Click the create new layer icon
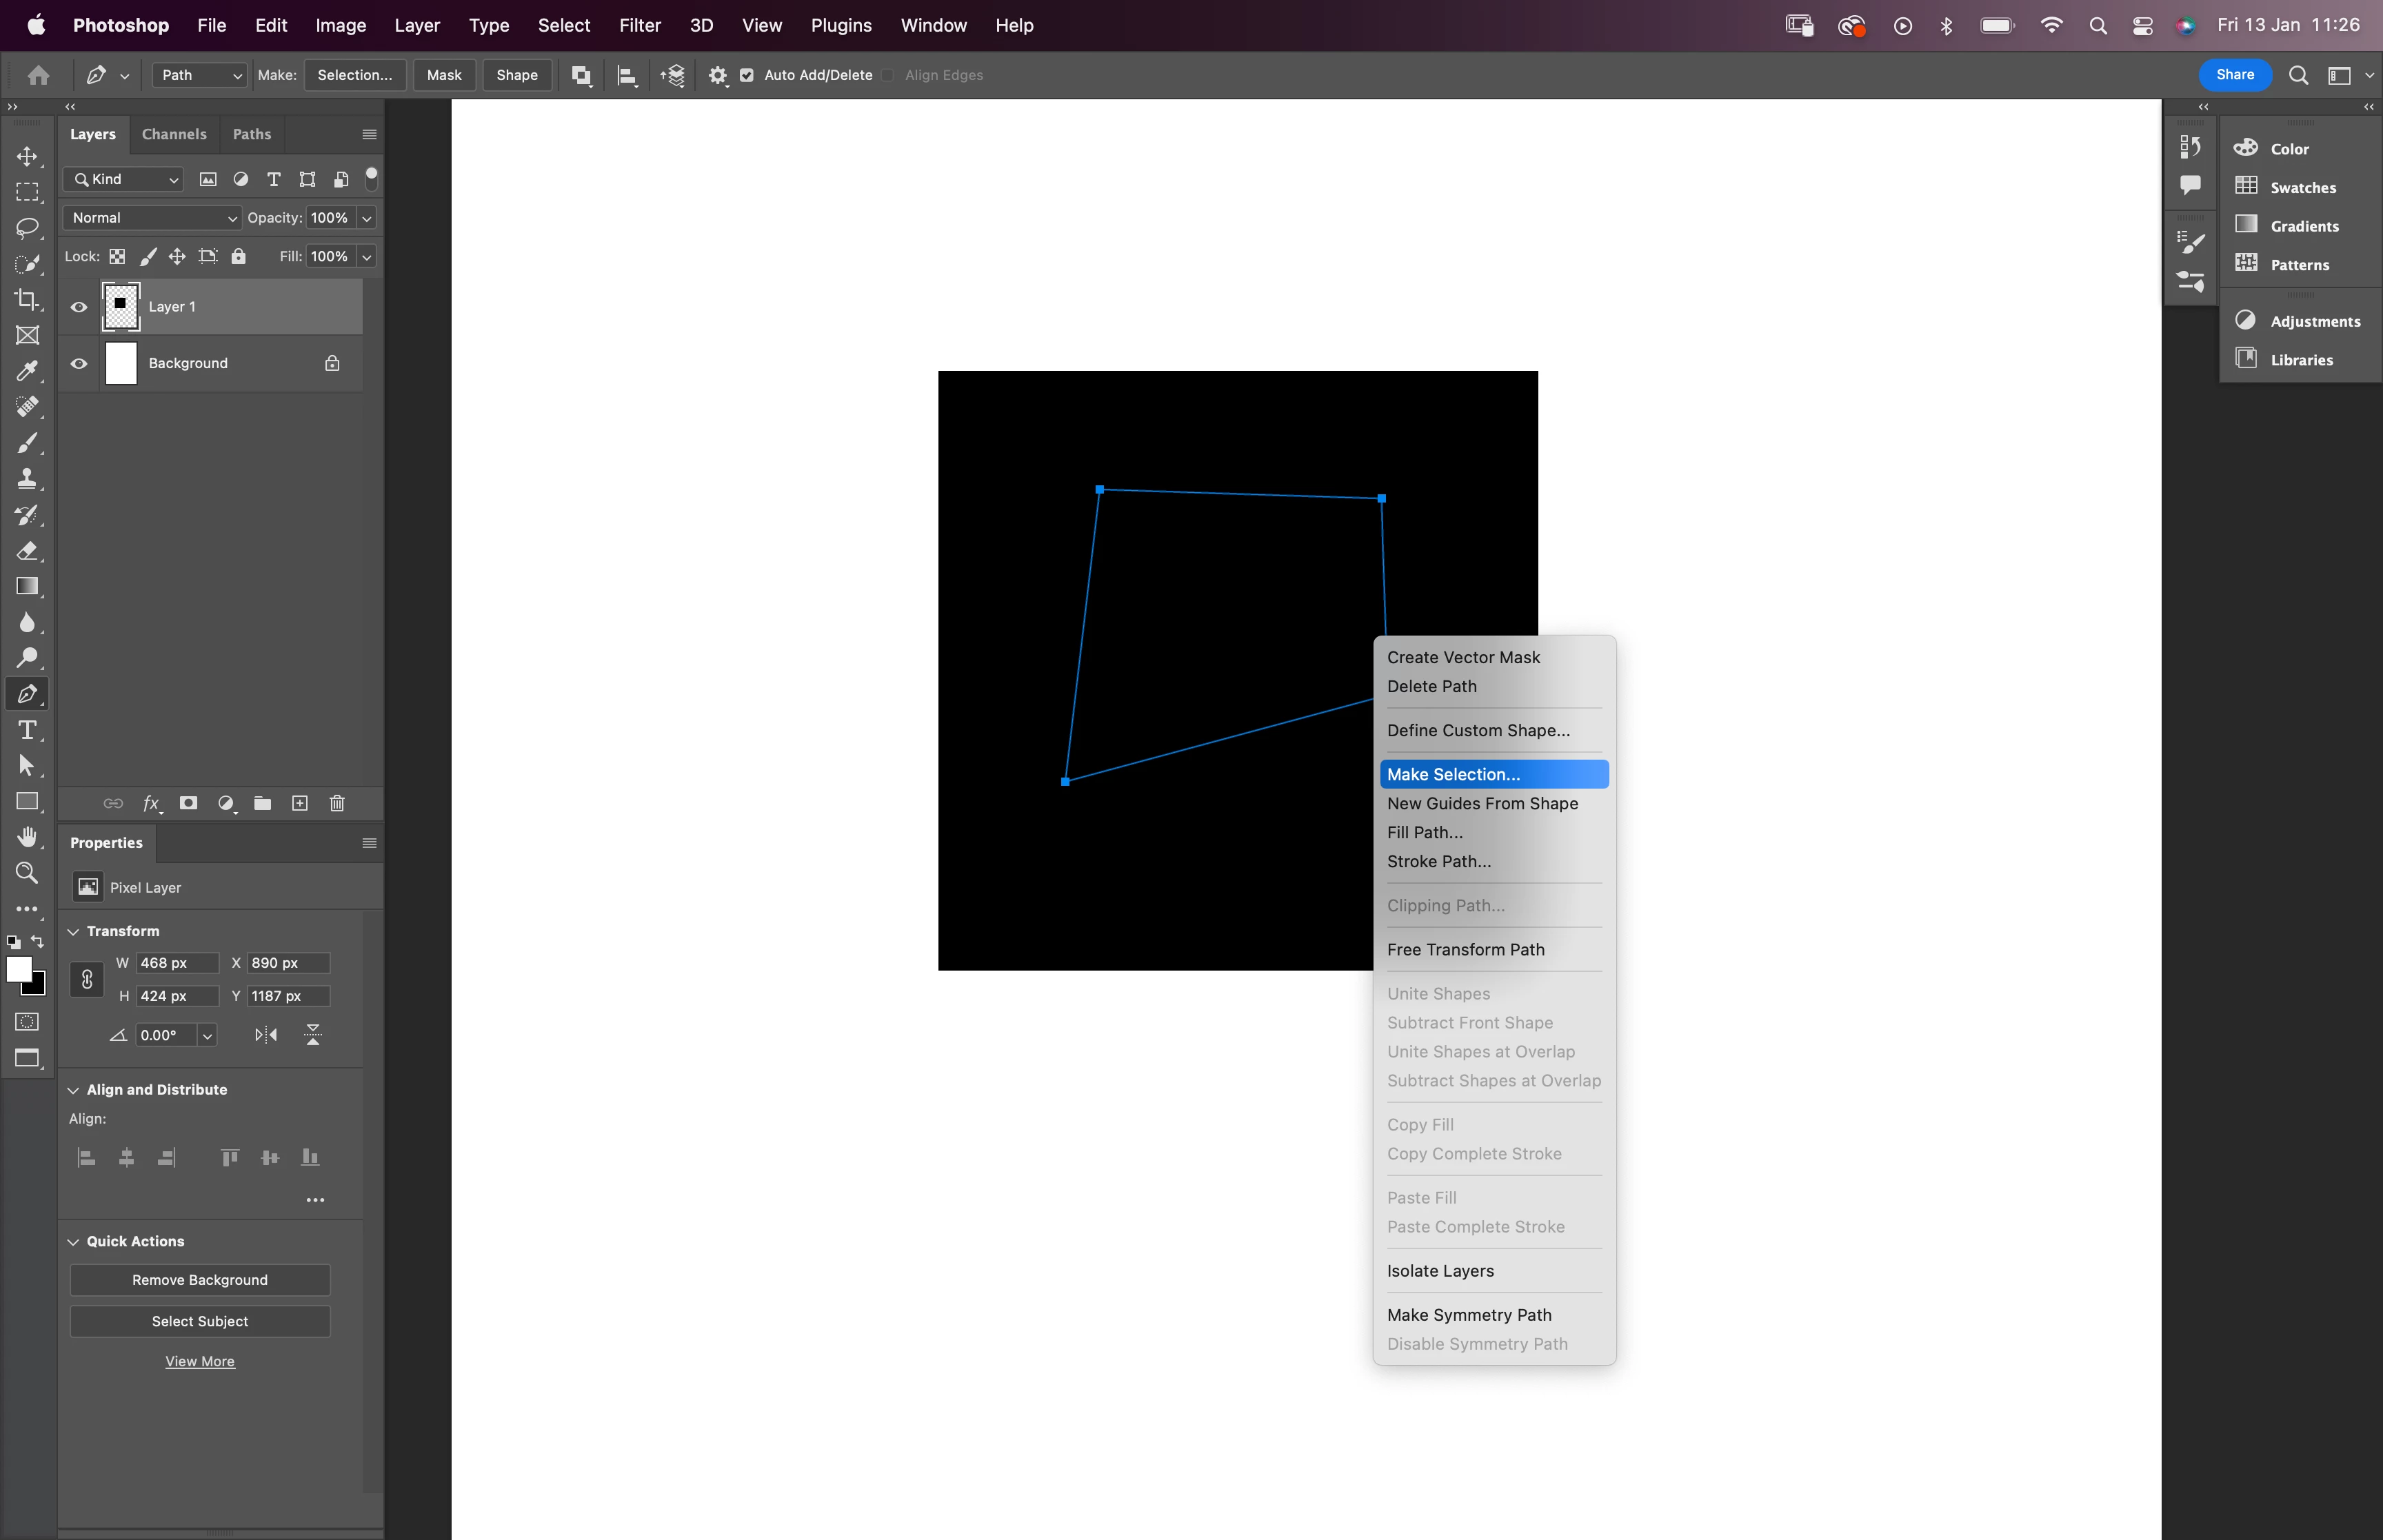 [300, 803]
